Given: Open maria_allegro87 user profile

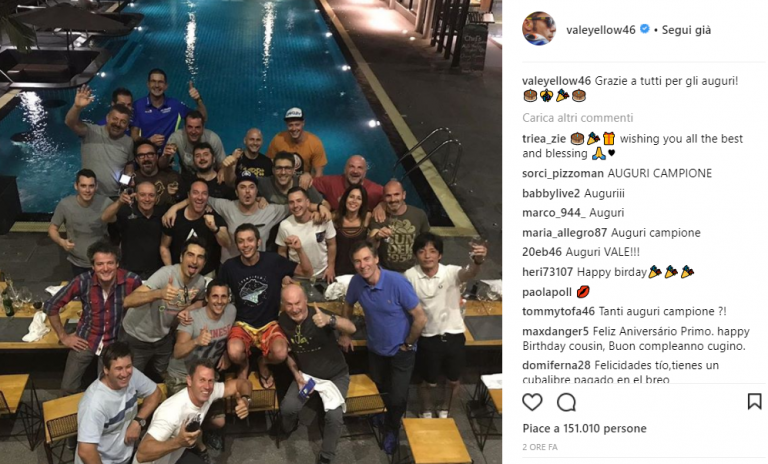Looking at the screenshot, I should 564,233.
